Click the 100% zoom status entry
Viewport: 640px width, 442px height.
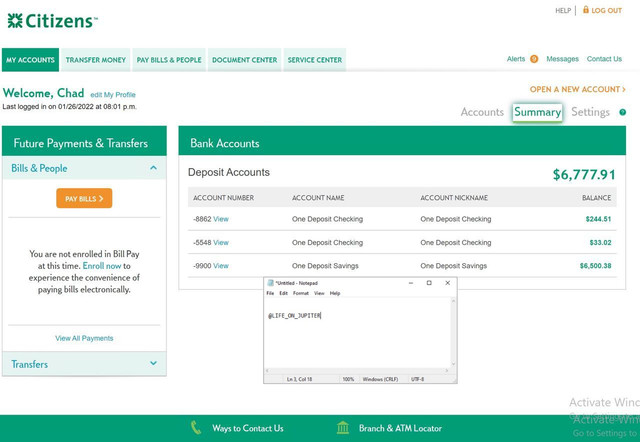348,379
